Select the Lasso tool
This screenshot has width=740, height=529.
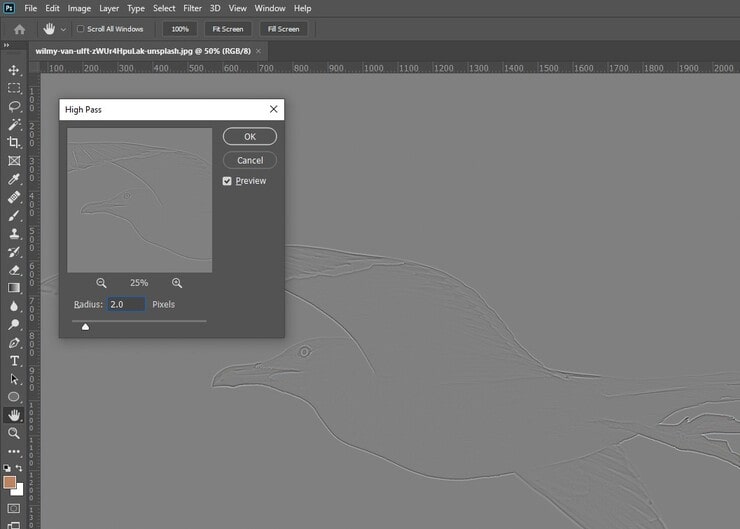(x=14, y=106)
